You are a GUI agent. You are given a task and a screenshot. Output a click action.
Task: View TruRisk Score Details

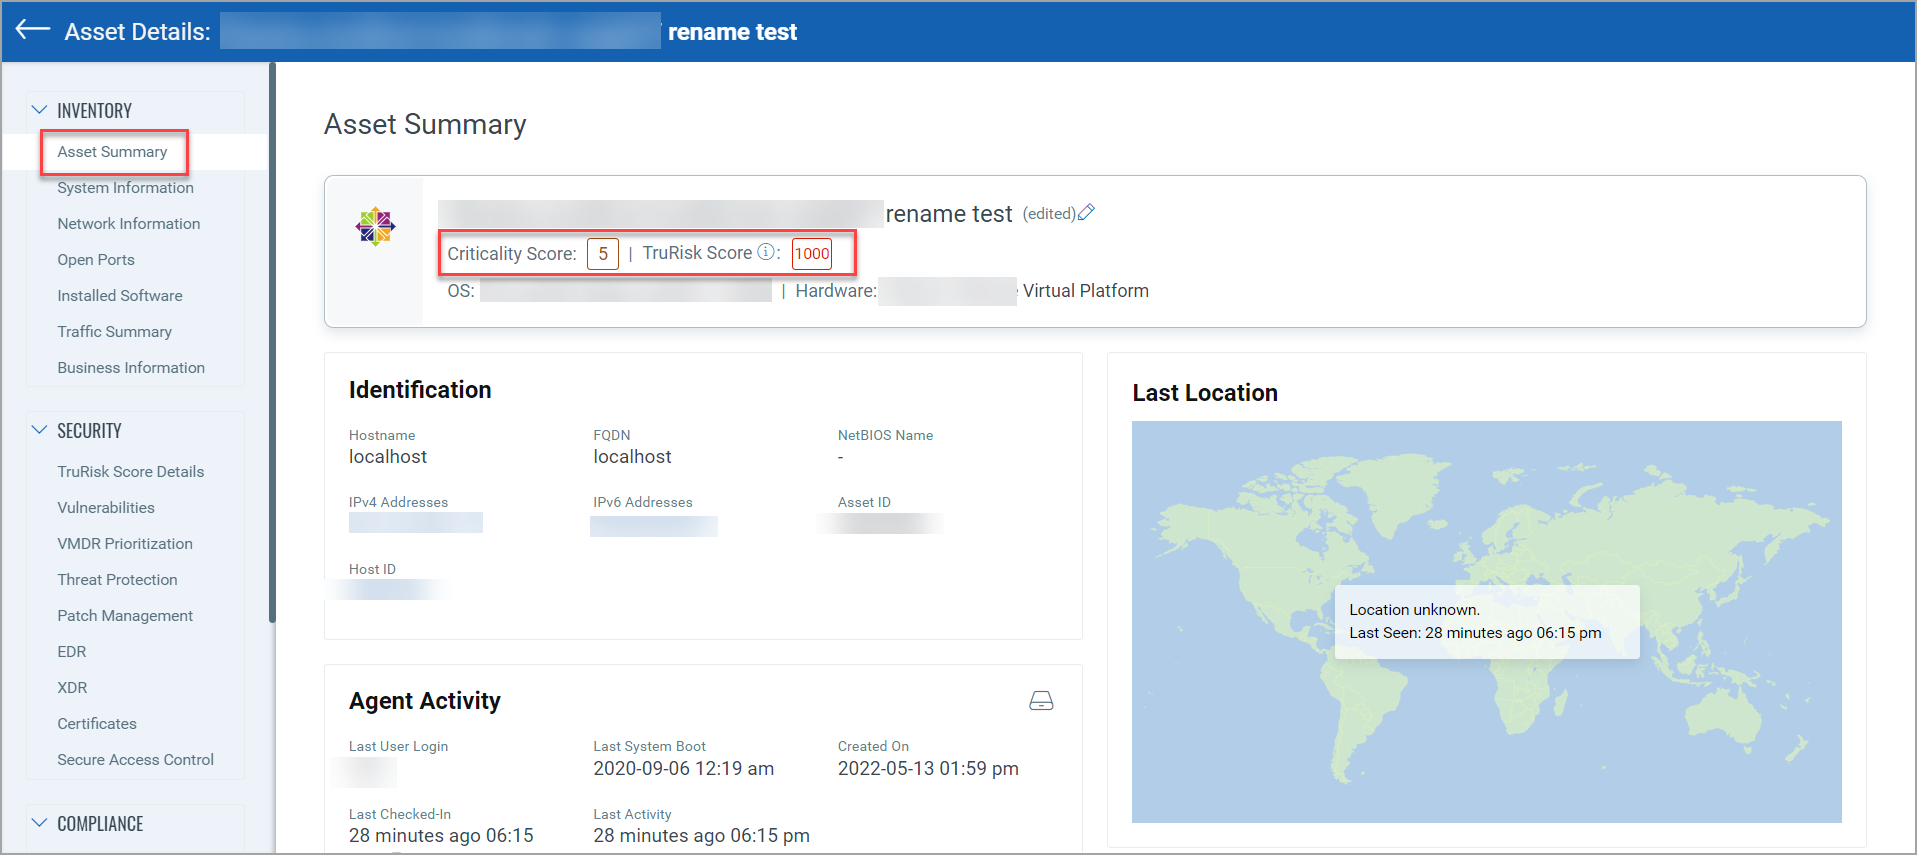[x=130, y=472]
